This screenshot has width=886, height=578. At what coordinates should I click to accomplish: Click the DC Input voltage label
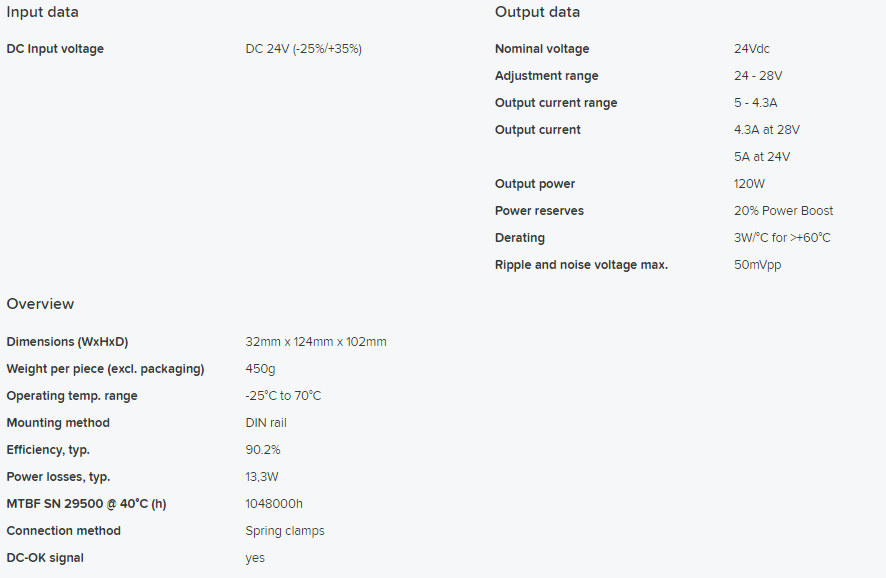(55, 49)
